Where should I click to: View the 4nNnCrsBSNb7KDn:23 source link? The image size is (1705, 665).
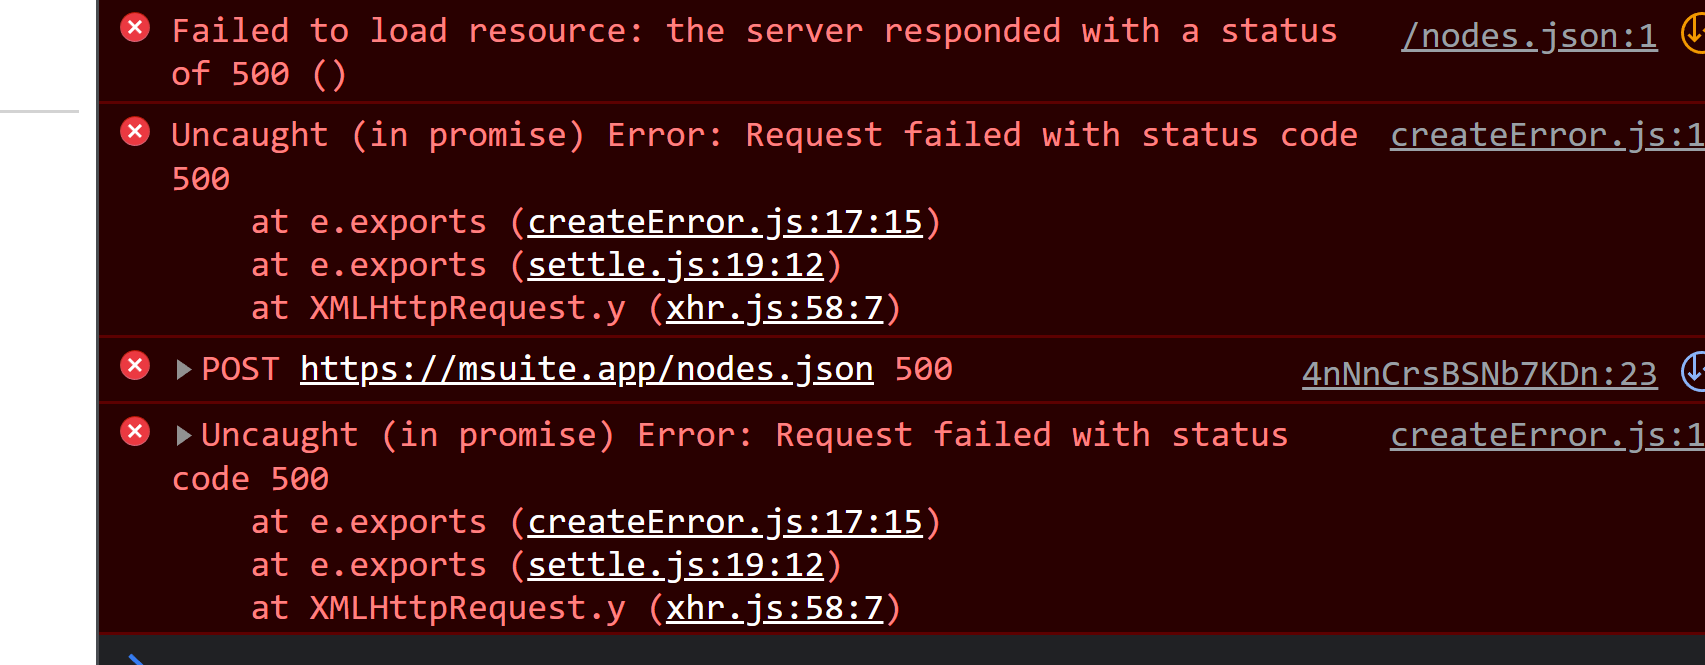pyautogui.click(x=1478, y=373)
